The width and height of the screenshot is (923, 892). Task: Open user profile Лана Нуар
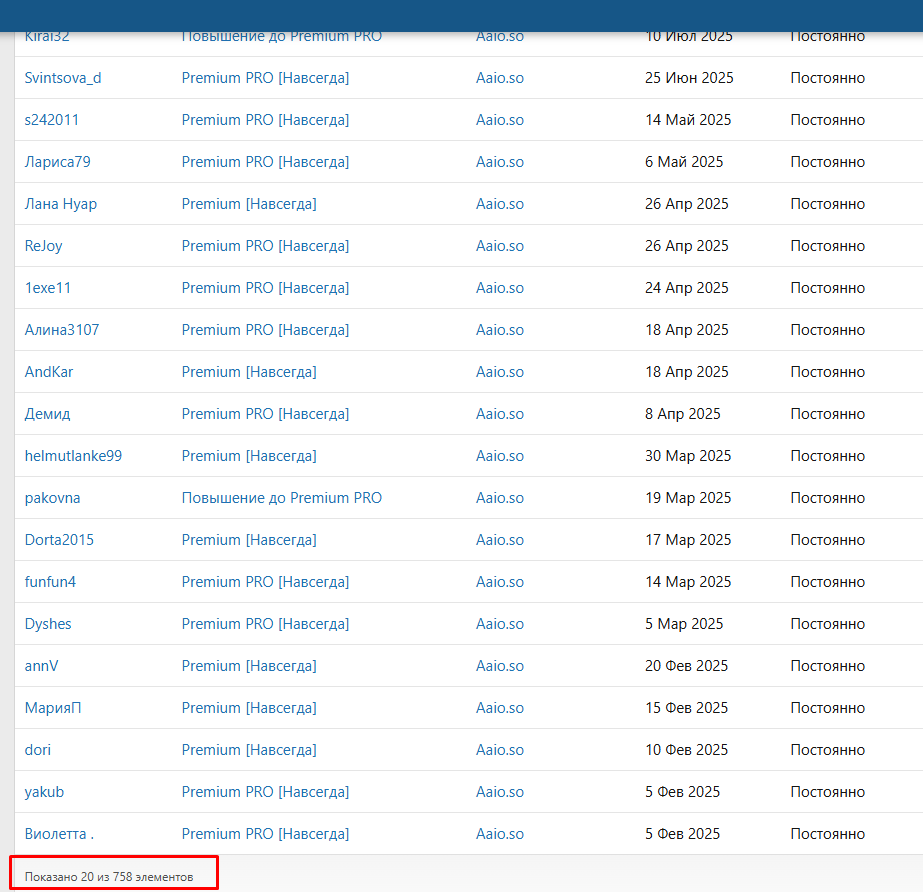click(61, 204)
